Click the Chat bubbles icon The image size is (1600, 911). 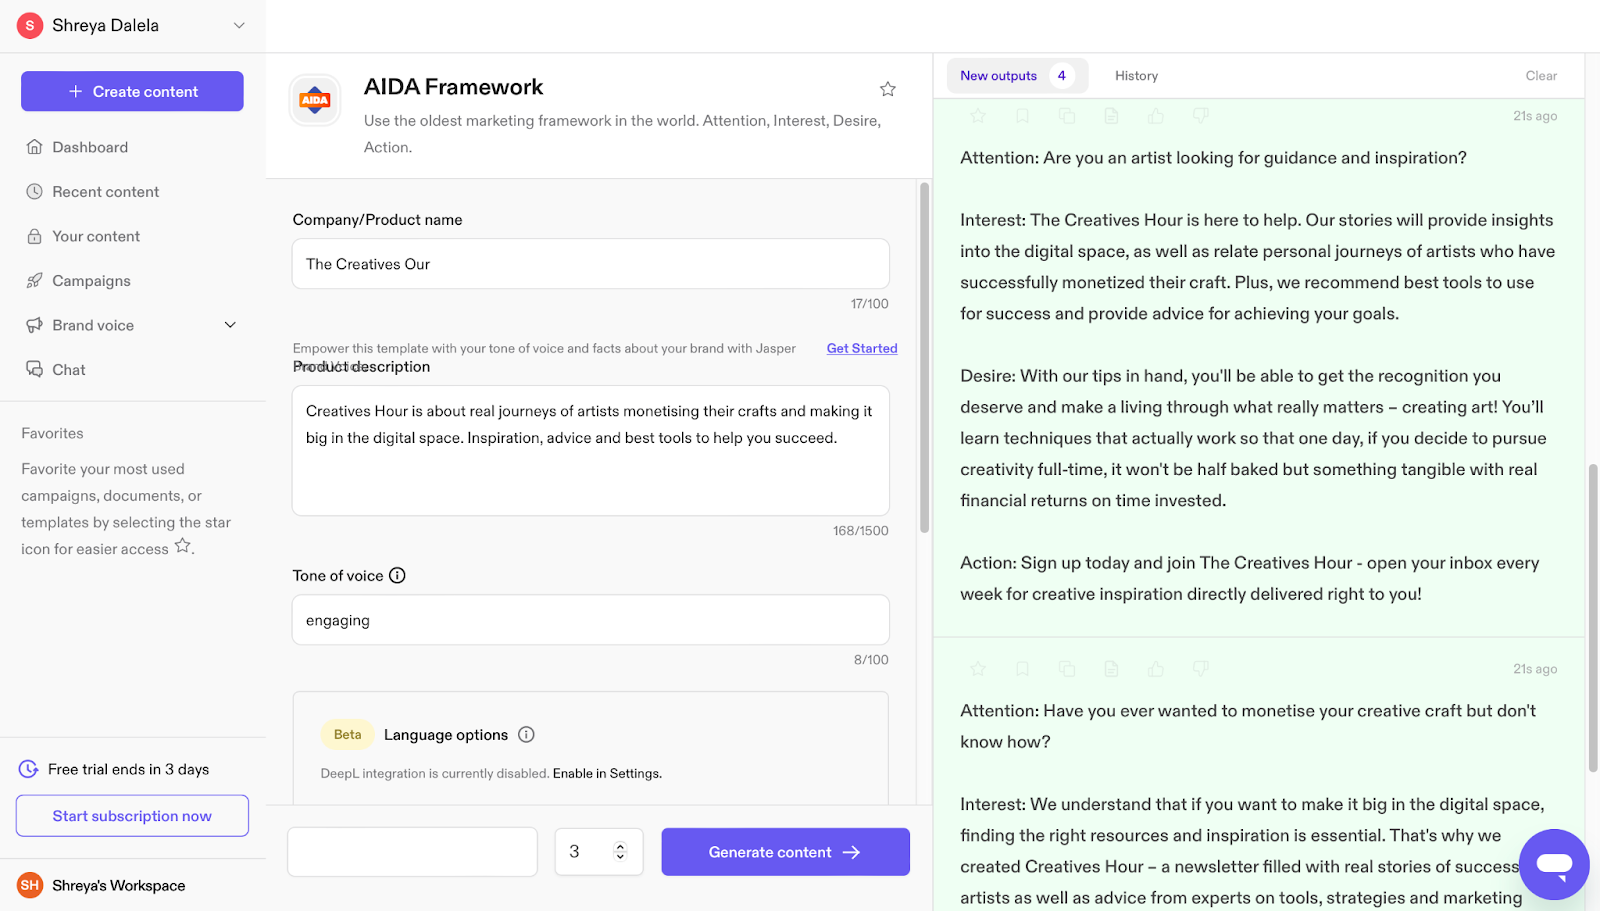coord(34,370)
